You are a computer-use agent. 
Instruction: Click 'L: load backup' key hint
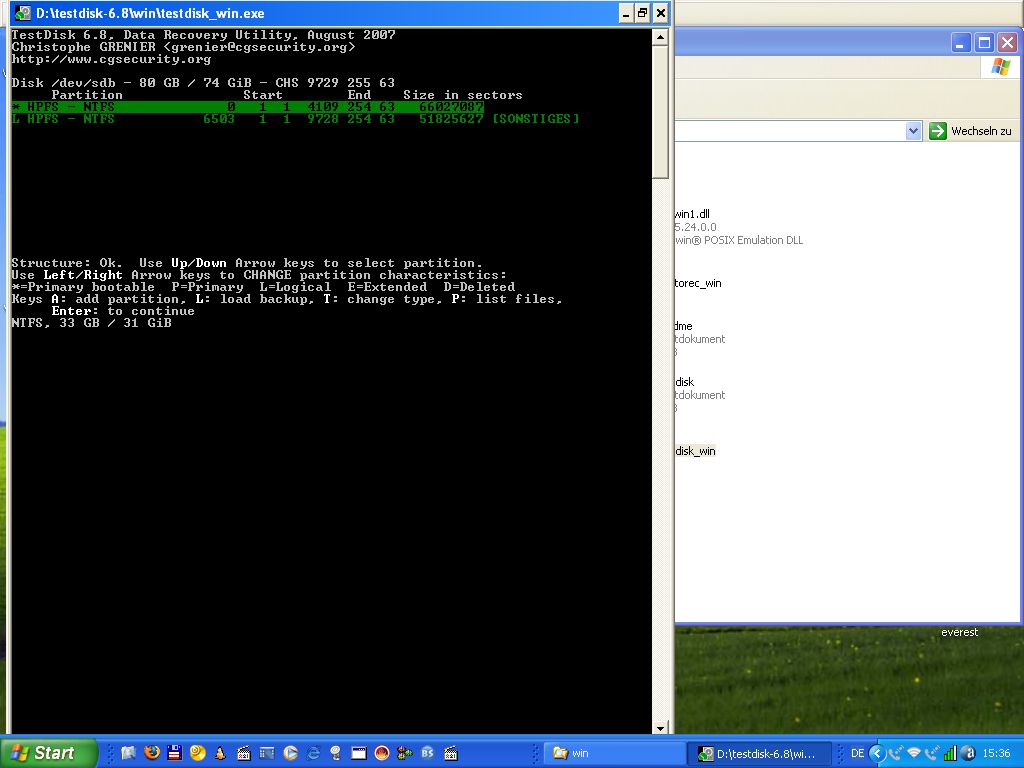click(x=255, y=299)
